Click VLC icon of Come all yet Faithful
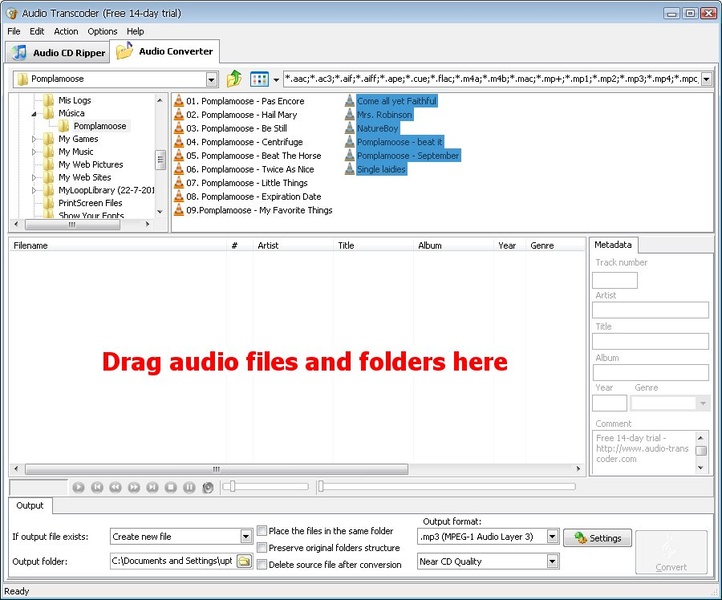This screenshot has height=600, width=722. pos(349,101)
